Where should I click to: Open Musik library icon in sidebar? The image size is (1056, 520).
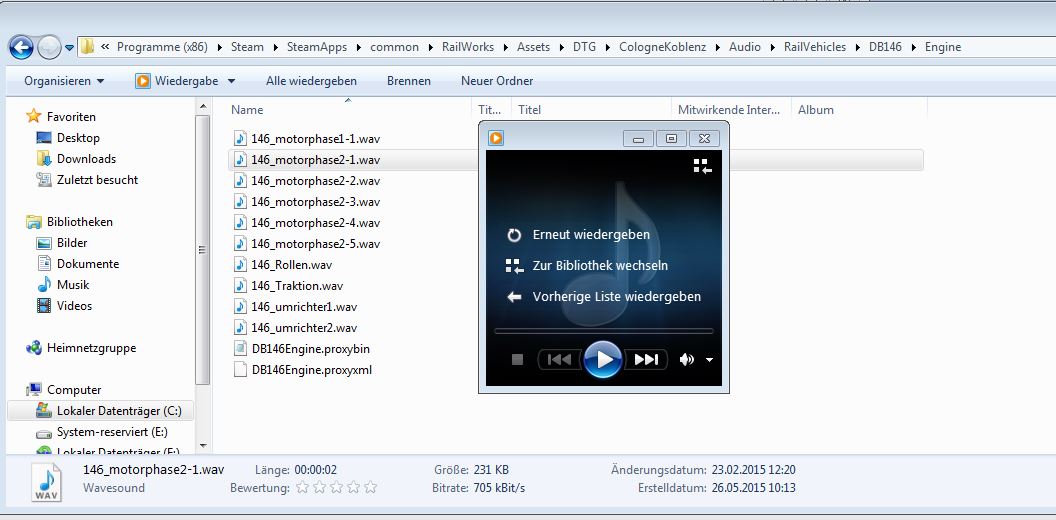point(44,285)
